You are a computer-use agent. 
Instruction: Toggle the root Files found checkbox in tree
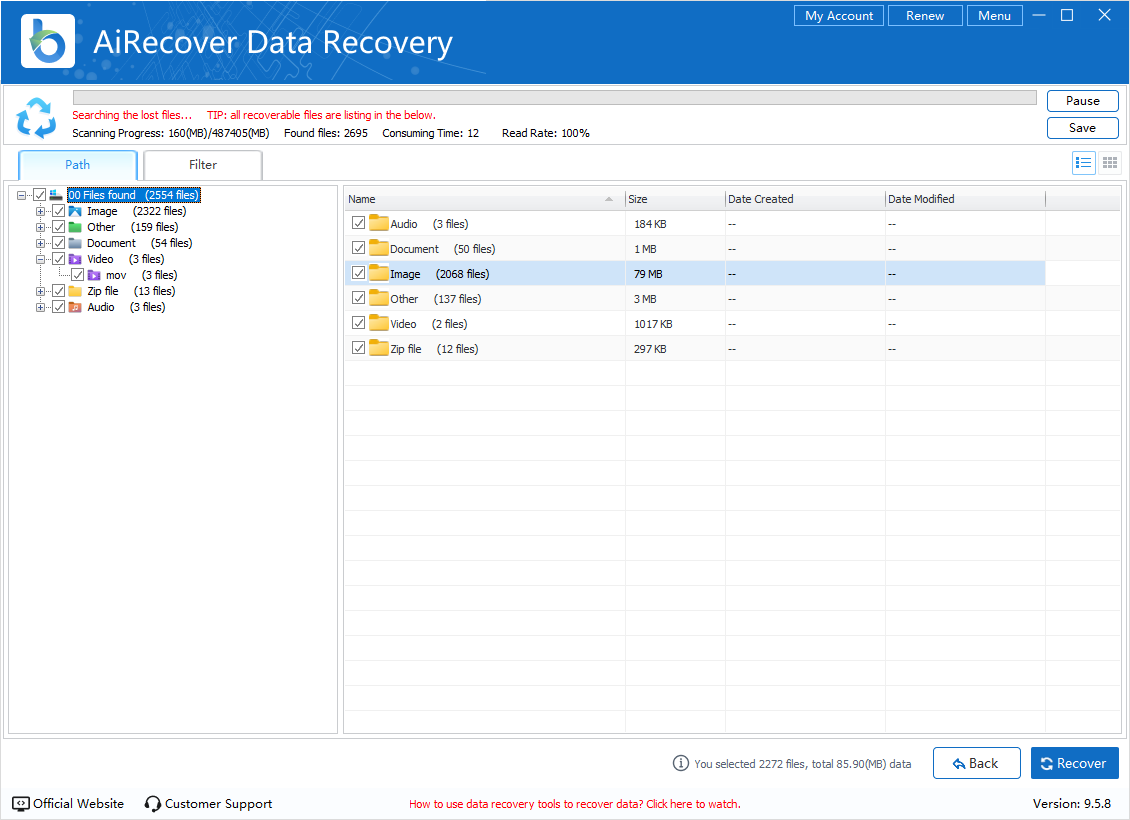[x=40, y=195]
